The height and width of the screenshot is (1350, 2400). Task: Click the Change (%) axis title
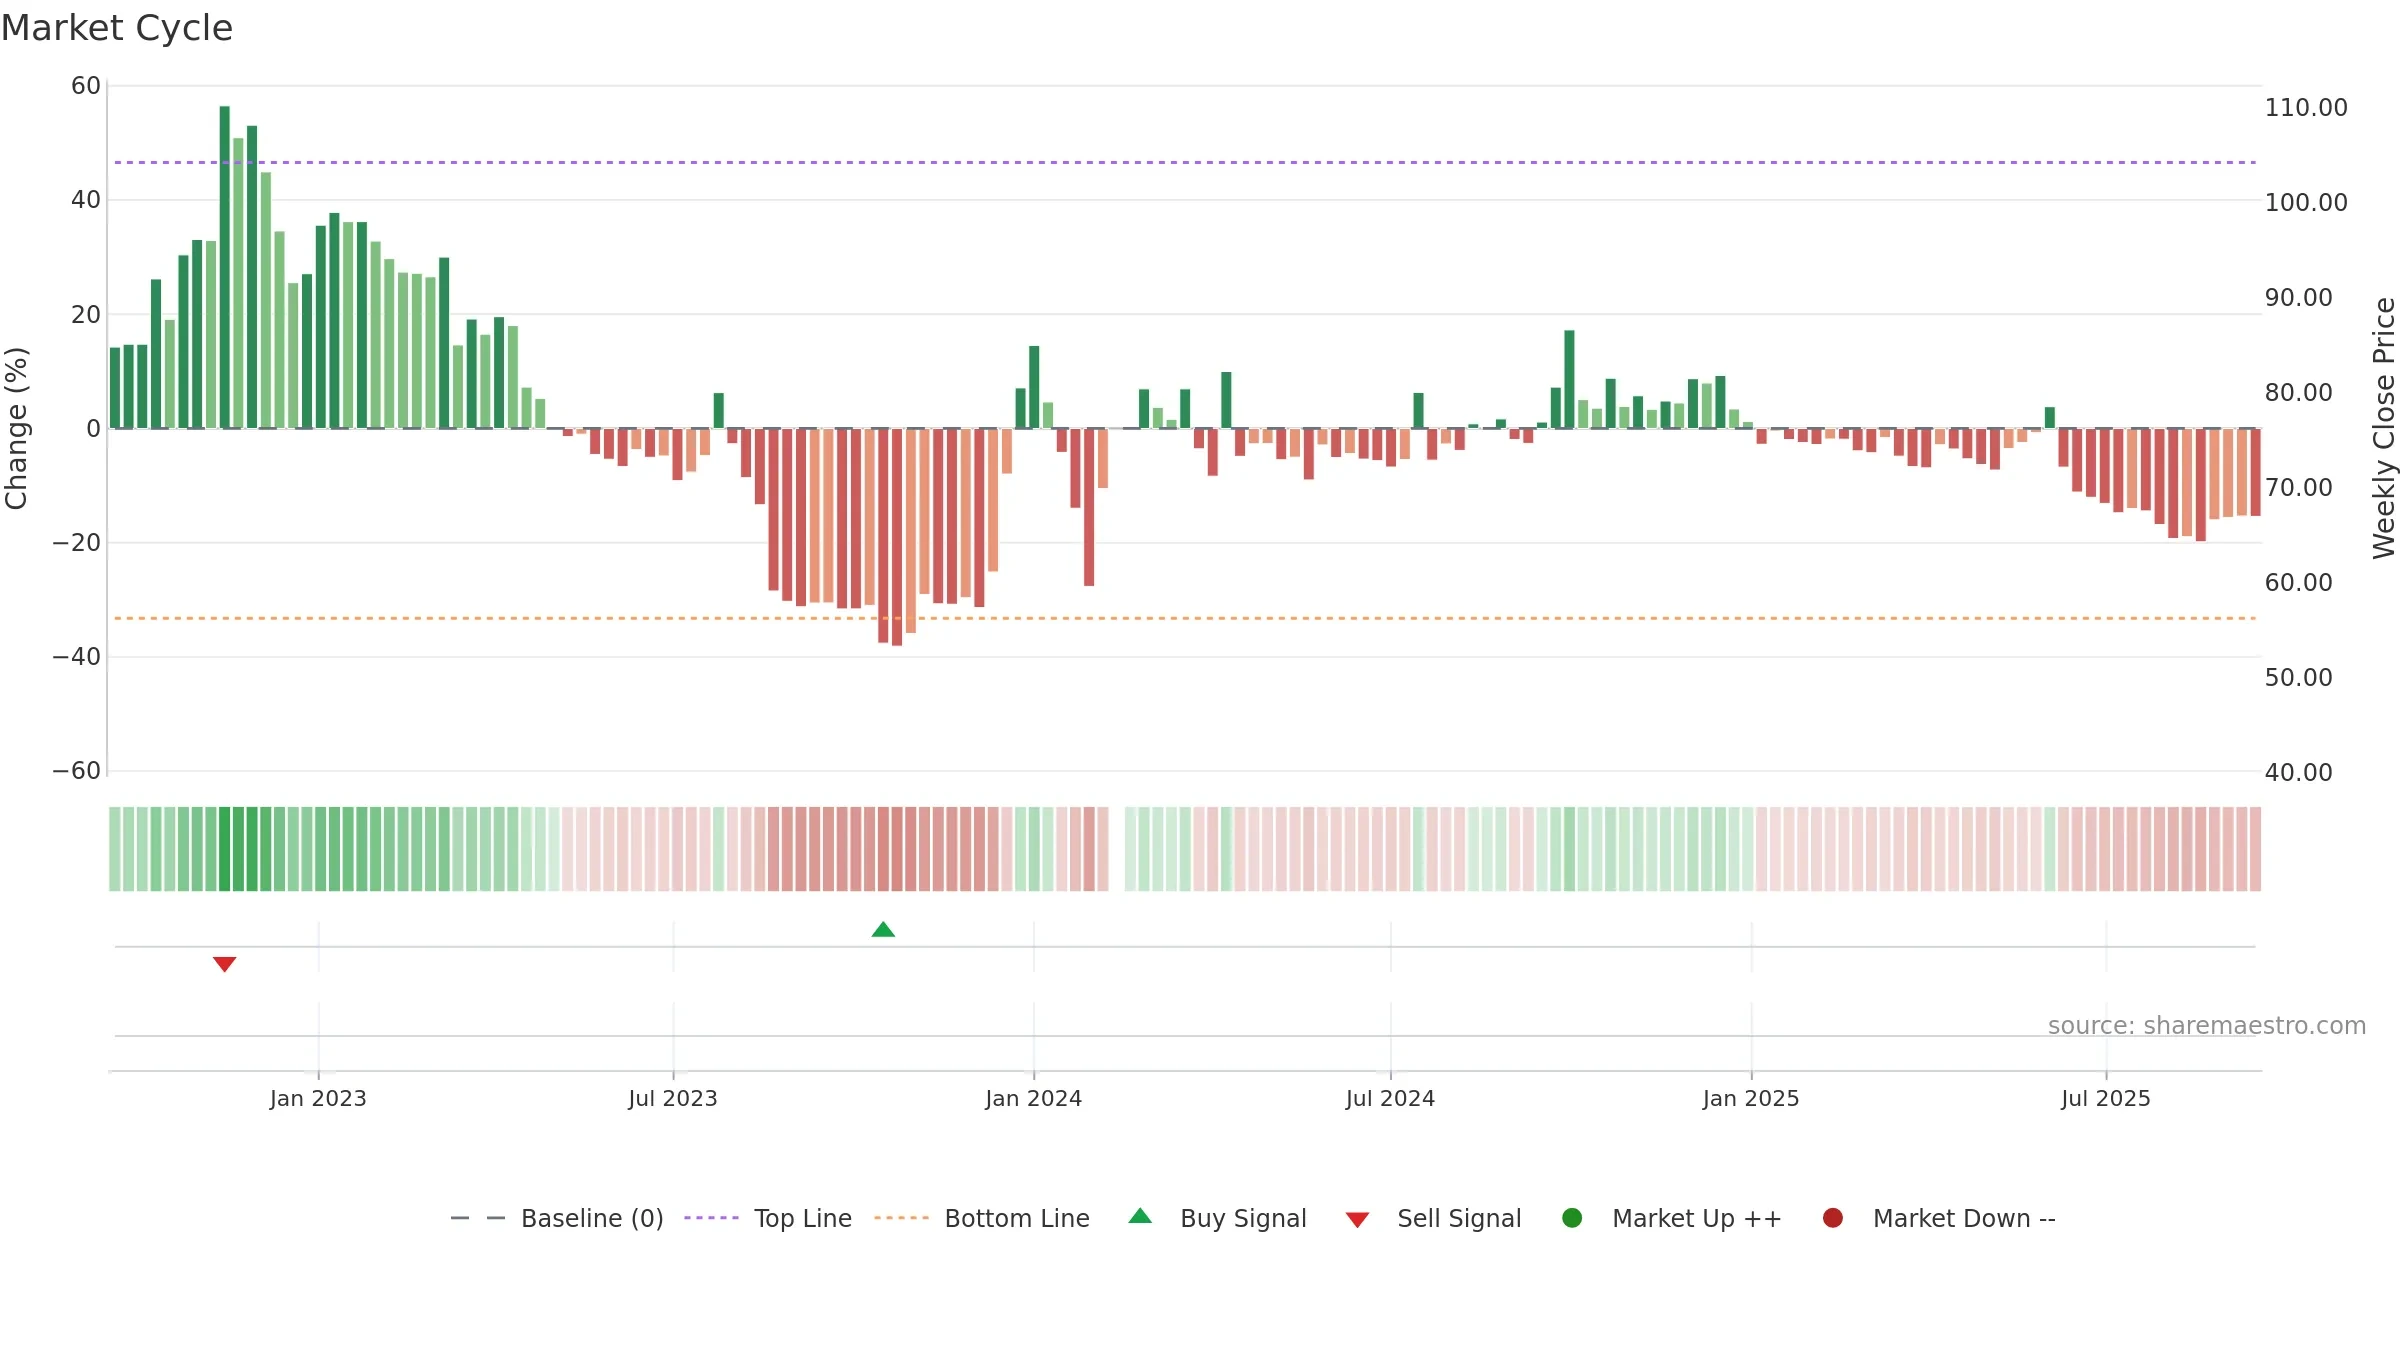coord(16,428)
